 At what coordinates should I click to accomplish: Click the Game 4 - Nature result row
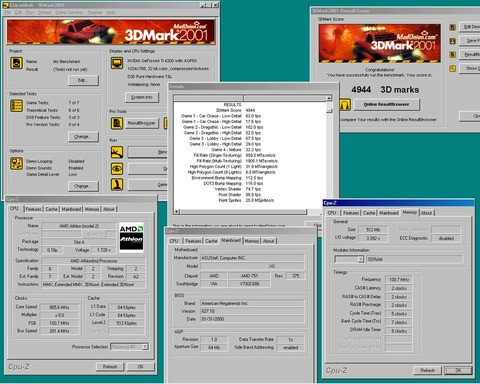pyautogui.click(x=236, y=150)
